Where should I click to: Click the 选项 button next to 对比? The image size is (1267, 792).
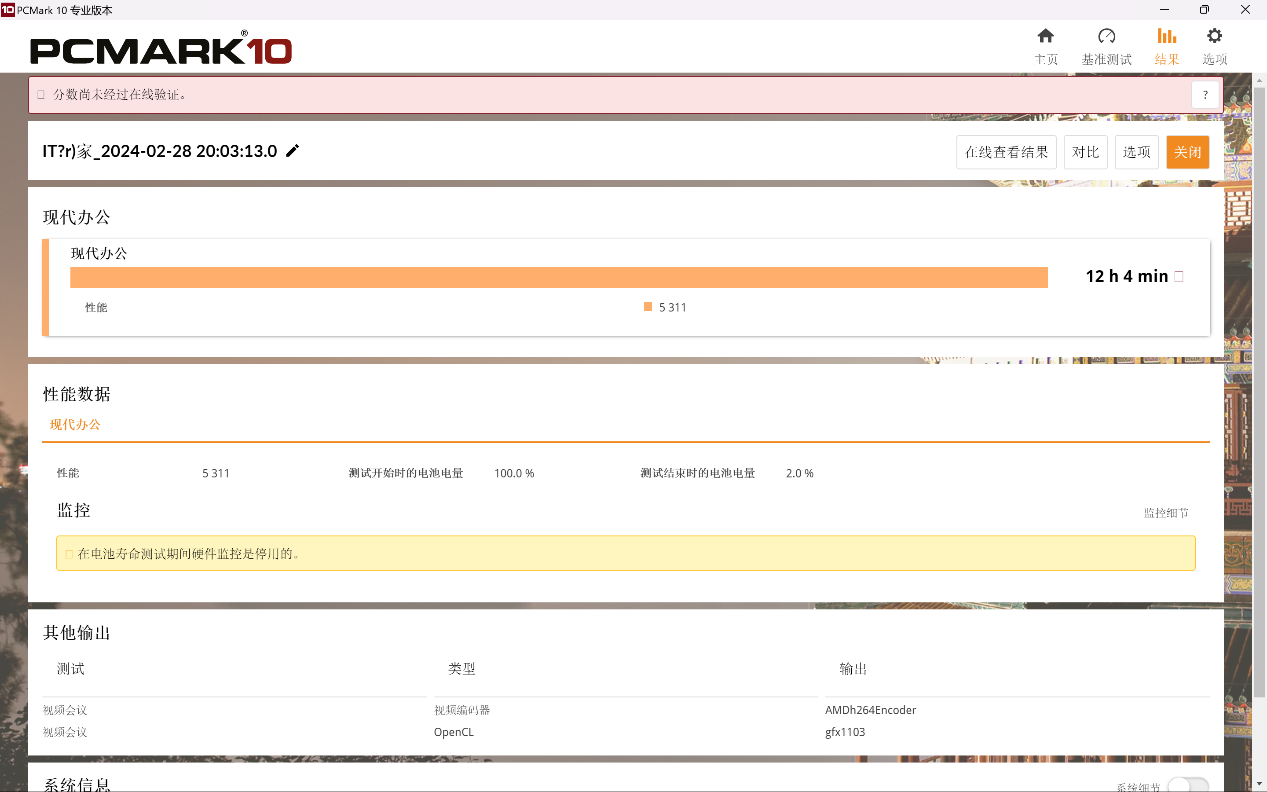(1137, 152)
